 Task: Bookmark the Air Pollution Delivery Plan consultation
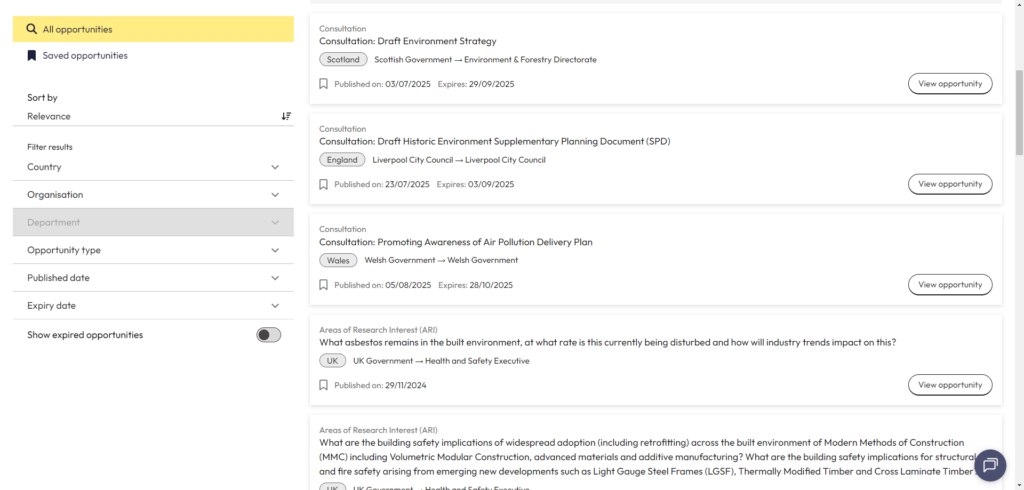pyautogui.click(x=323, y=285)
